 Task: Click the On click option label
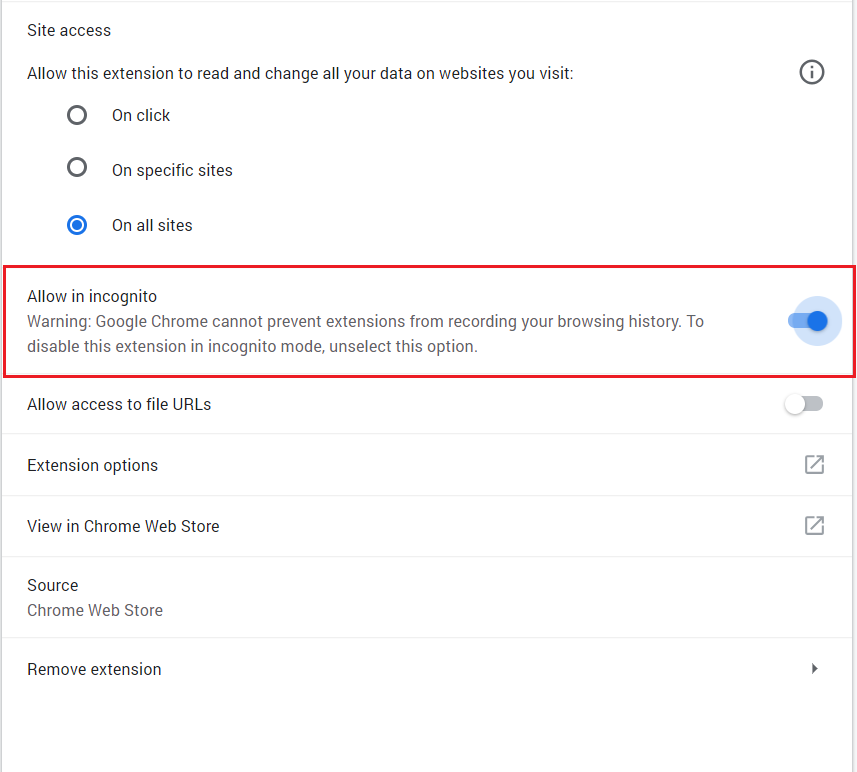tap(141, 115)
